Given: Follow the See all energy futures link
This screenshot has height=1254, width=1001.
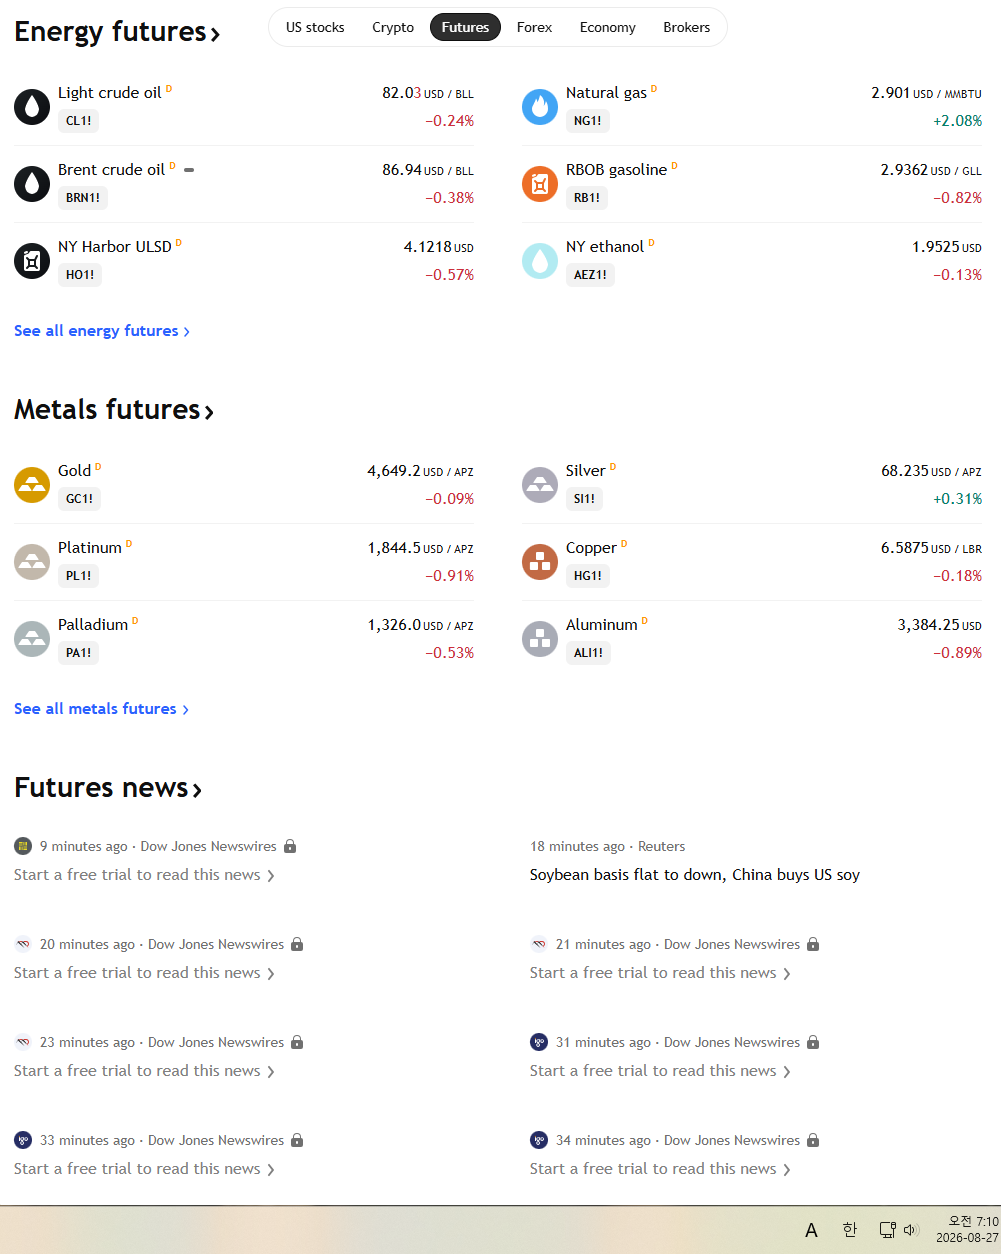Looking at the screenshot, I should click(x=102, y=331).
